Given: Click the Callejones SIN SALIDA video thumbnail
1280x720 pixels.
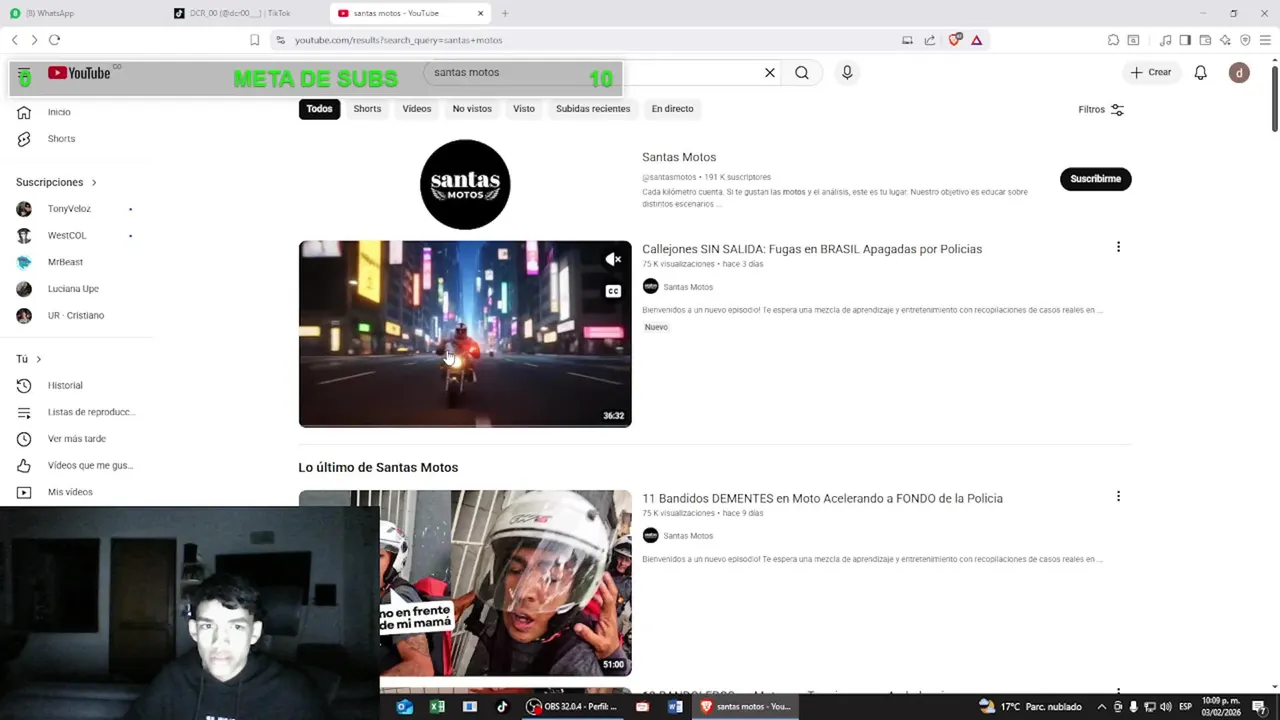Looking at the screenshot, I should pyautogui.click(x=465, y=334).
